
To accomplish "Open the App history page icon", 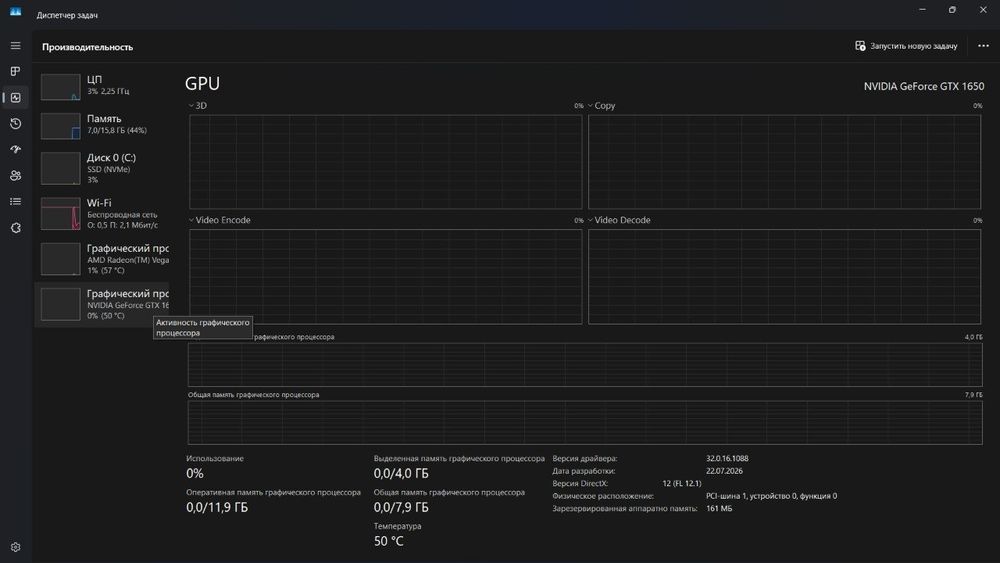I will pyautogui.click(x=15, y=124).
